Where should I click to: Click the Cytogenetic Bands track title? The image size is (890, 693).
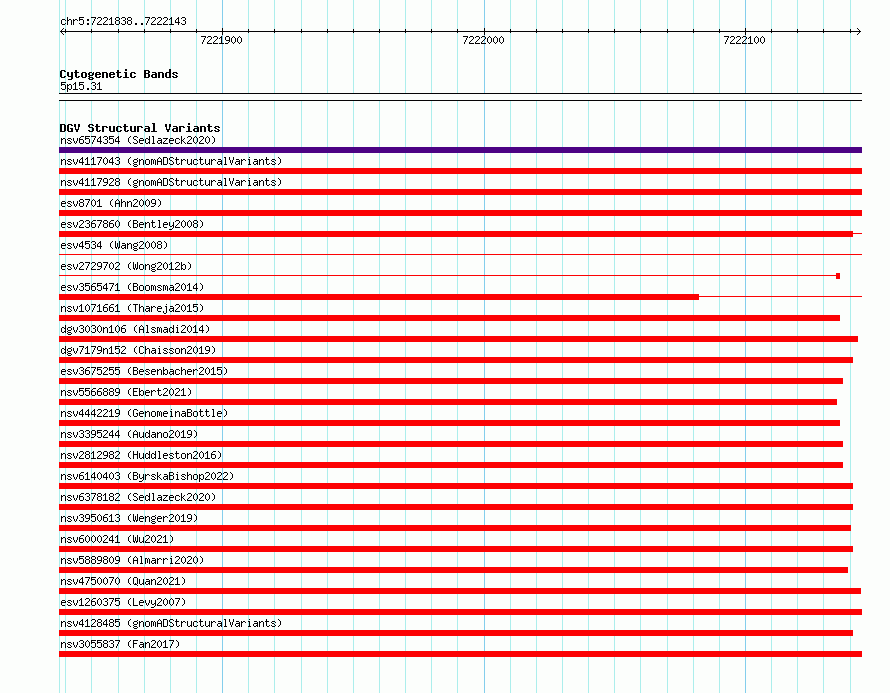tap(119, 74)
